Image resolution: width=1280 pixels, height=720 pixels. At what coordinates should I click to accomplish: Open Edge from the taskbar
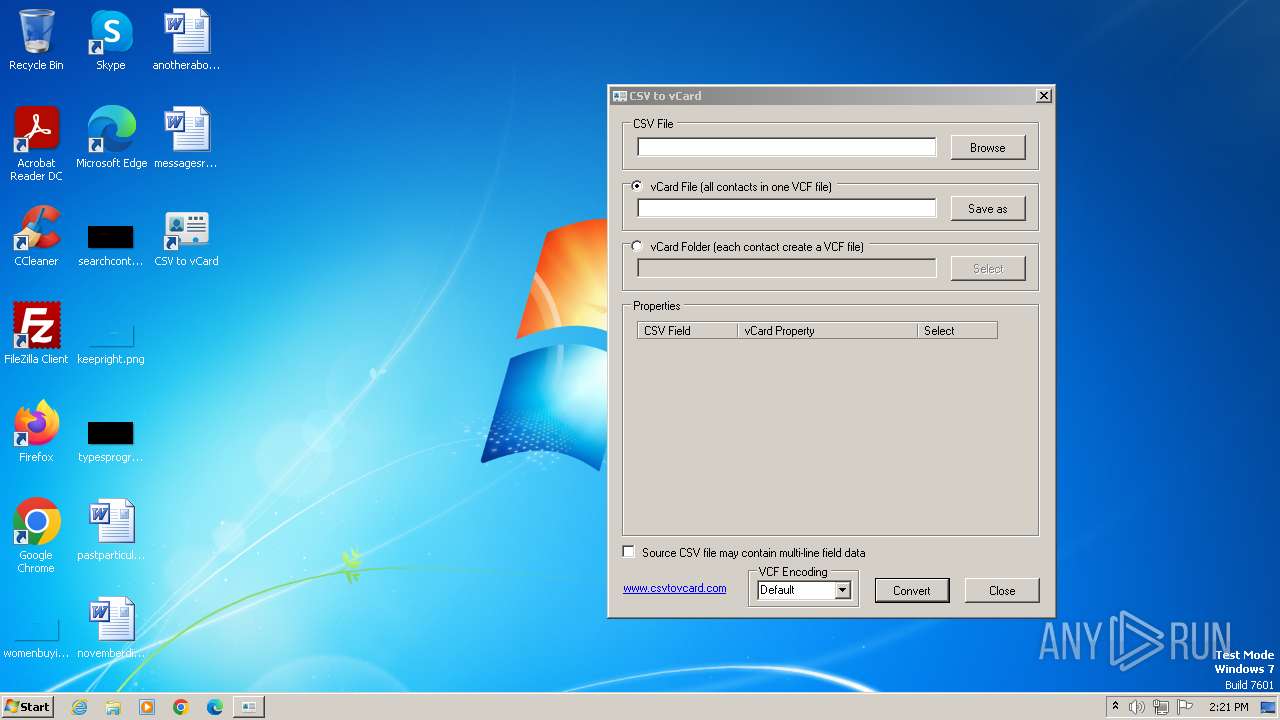point(215,707)
